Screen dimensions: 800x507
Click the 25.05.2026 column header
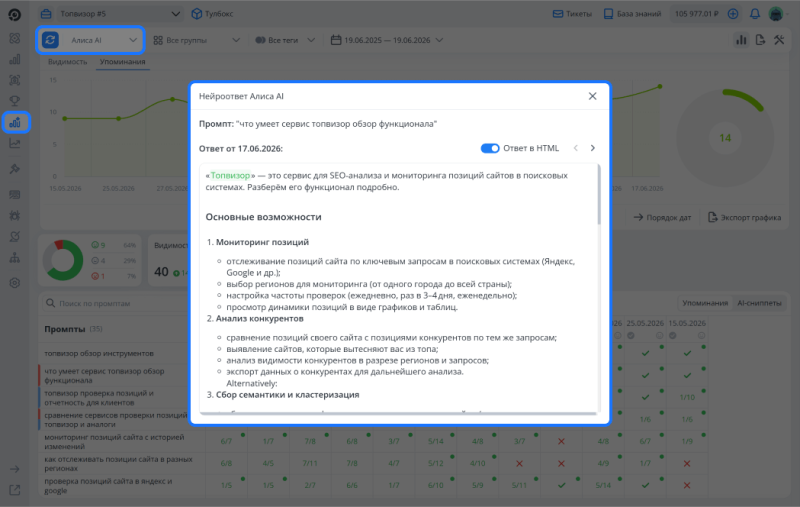tap(645, 323)
